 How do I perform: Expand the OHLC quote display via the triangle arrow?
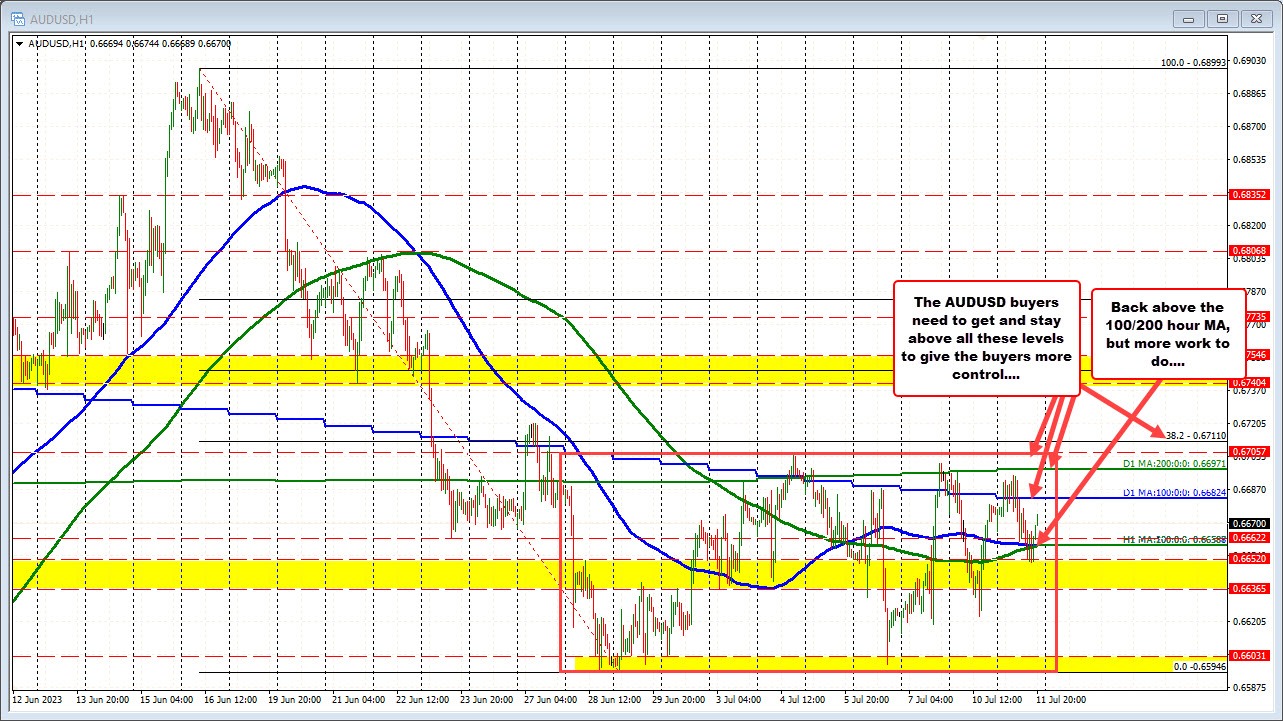(19, 44)
